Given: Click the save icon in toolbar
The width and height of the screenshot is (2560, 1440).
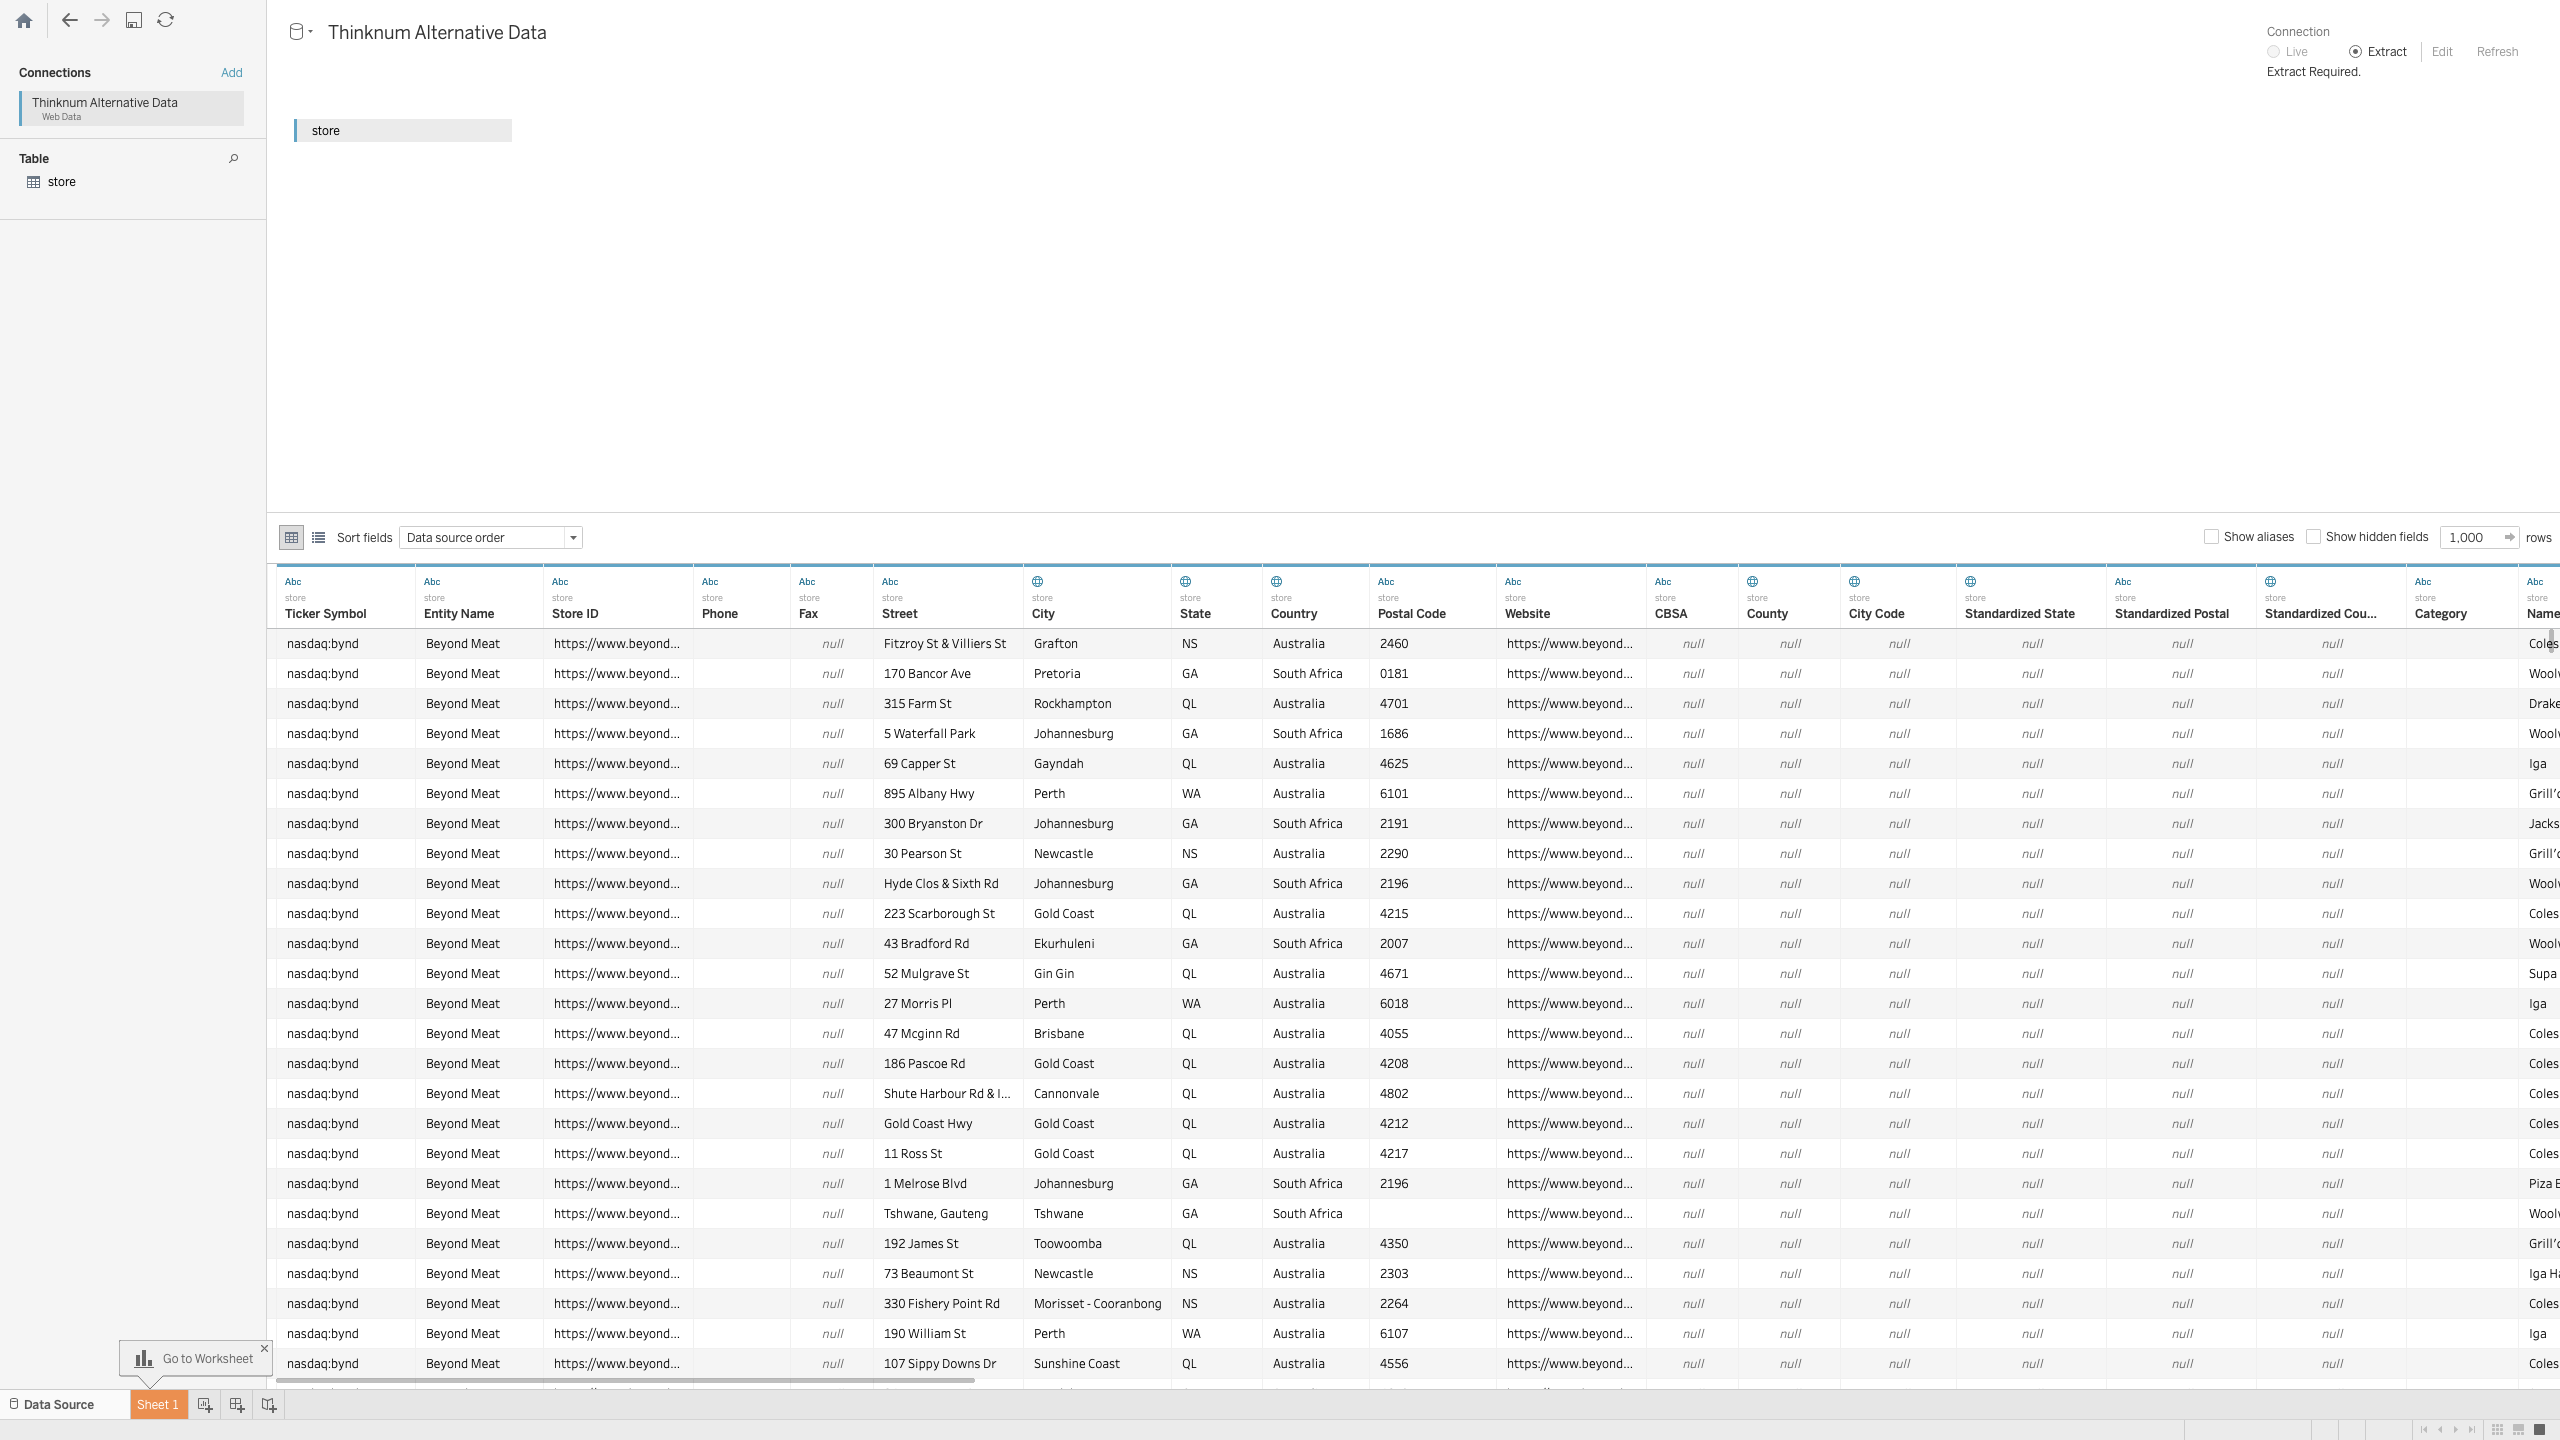Looking at the screenshot, I should 133,20.
